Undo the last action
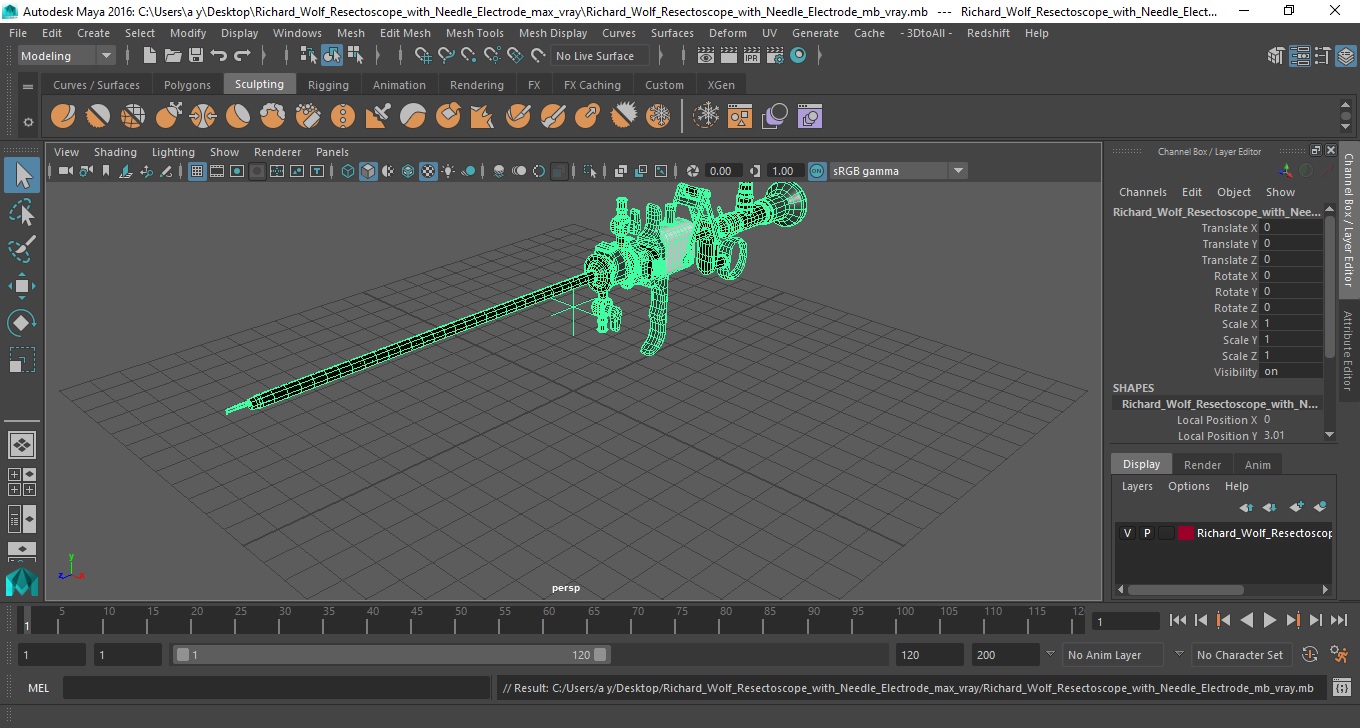 coord(218,56)
